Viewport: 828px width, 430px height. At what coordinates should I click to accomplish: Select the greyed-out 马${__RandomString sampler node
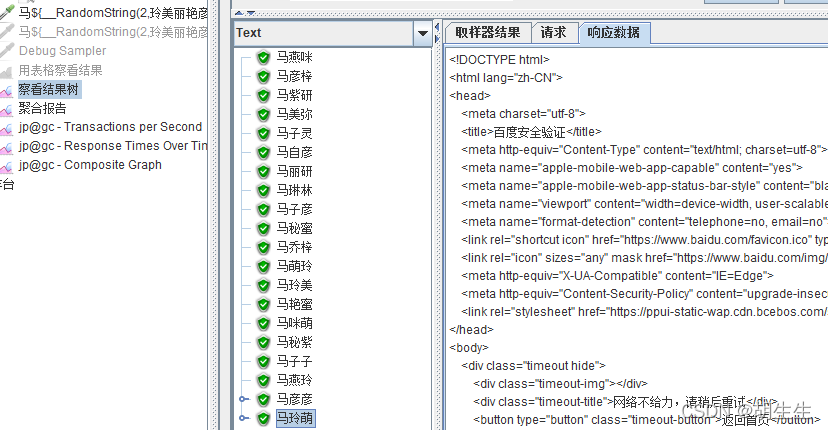(113, 32)
